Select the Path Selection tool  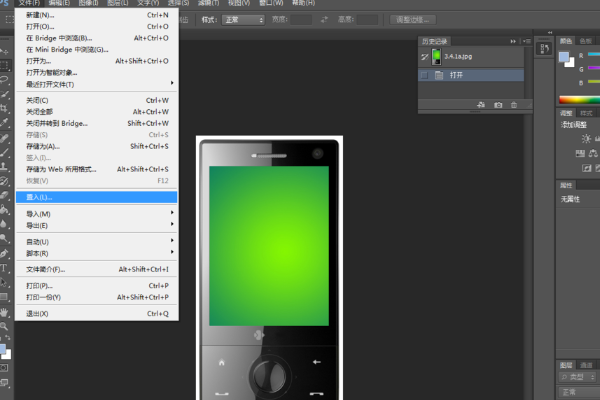[x=5, y=282]
